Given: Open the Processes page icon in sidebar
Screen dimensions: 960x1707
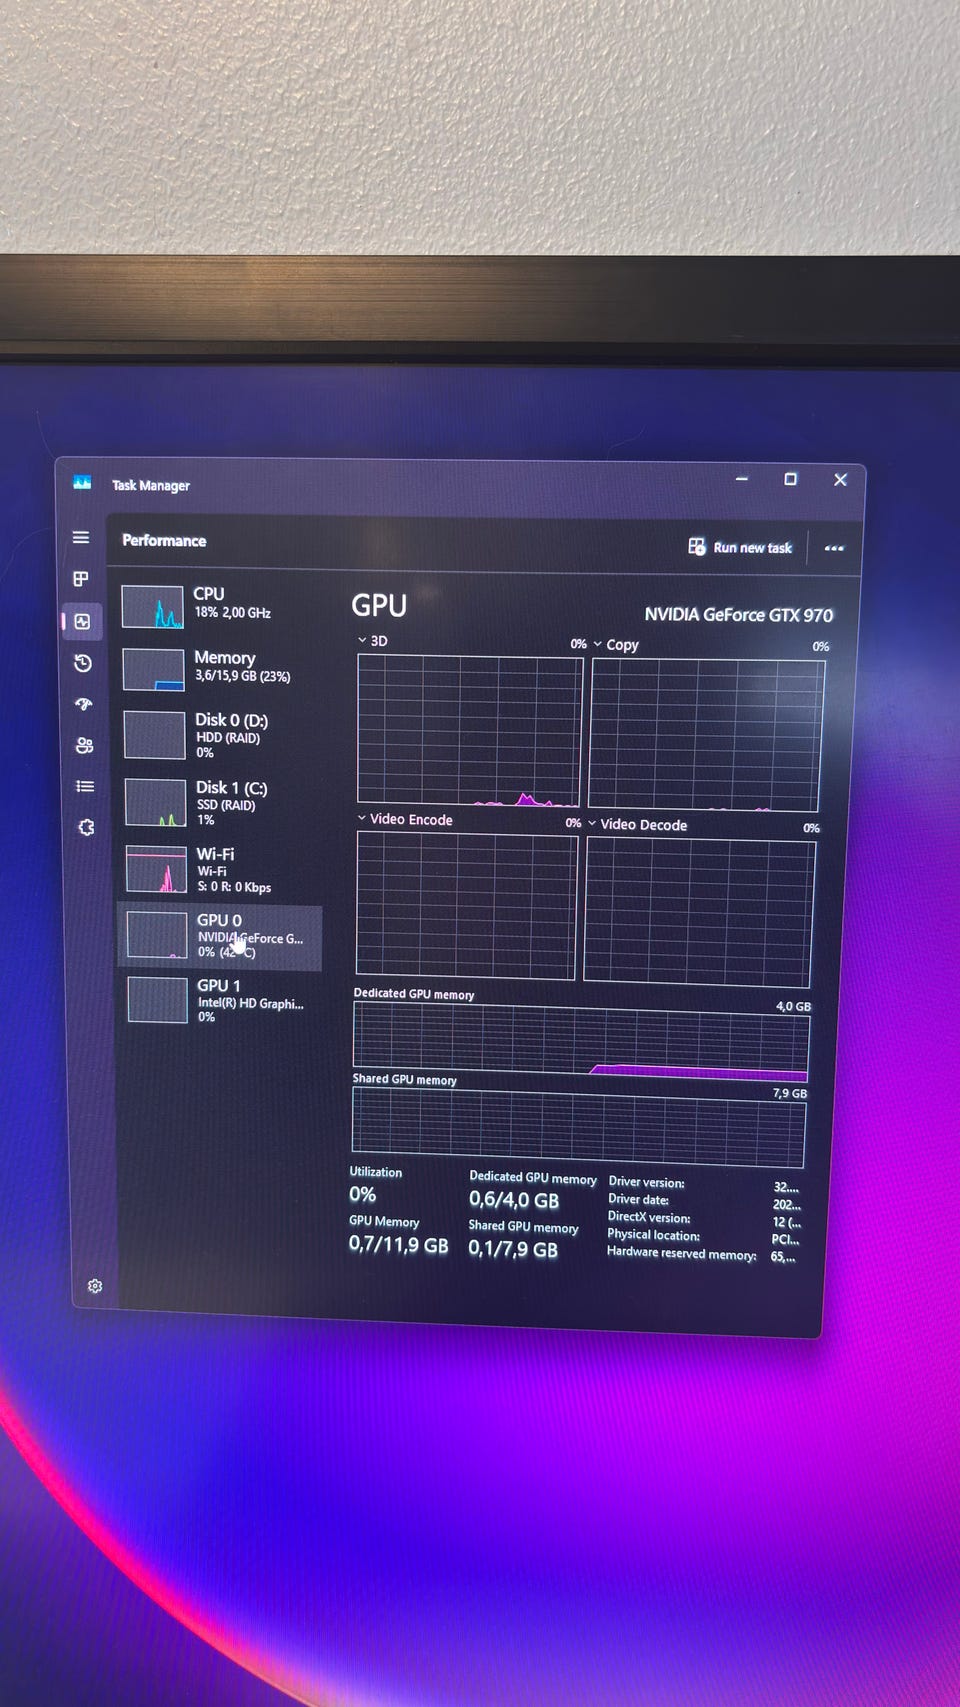Looking at the screenshot, I should (x=81, y=579).
